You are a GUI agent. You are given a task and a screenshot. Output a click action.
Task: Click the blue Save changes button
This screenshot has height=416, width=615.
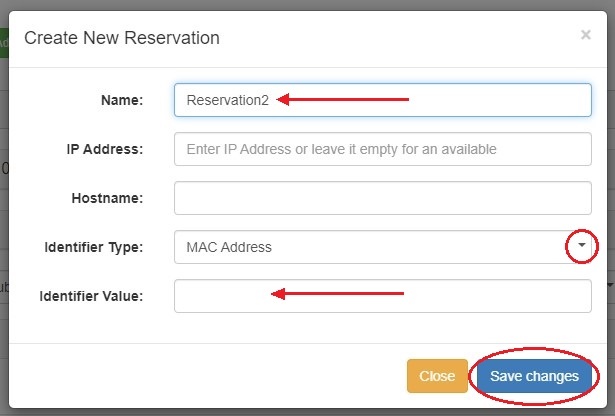534,376
